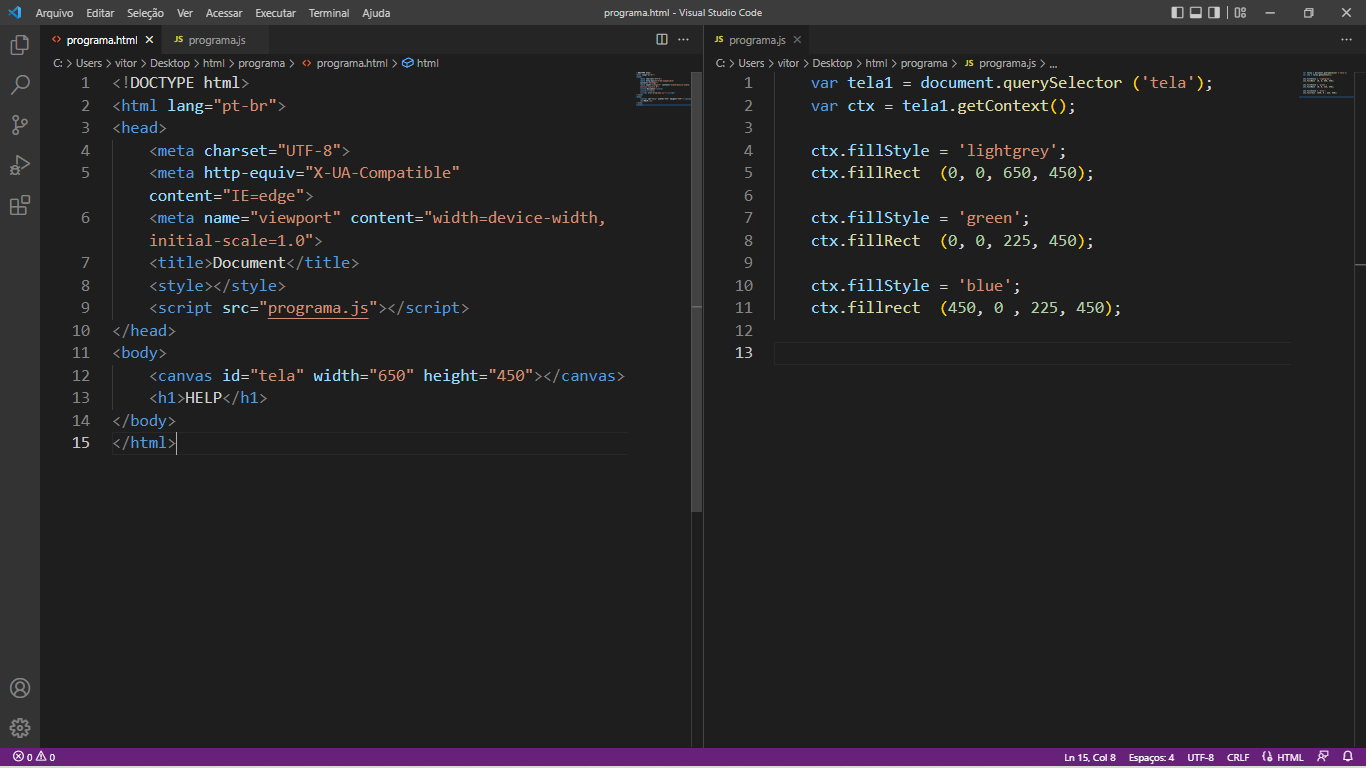Click 'Users' breadcrumb in left editor
Image resolution: width=1366 pixels, height=768 pixels.
point(89,63)
